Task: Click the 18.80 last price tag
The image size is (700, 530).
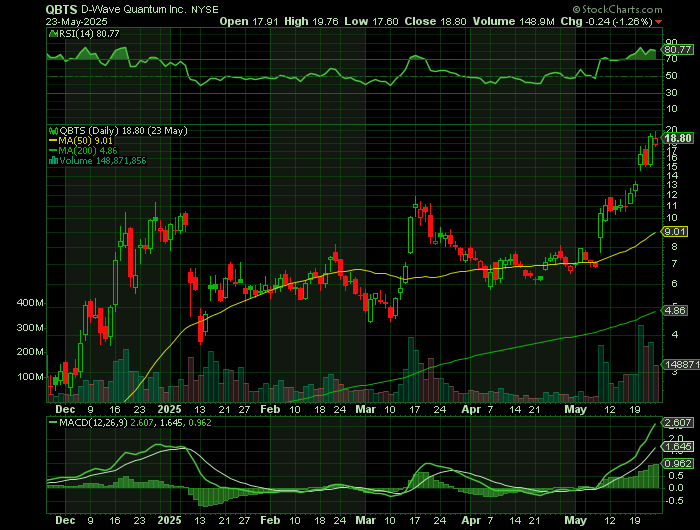Action: tap(678, 138)
